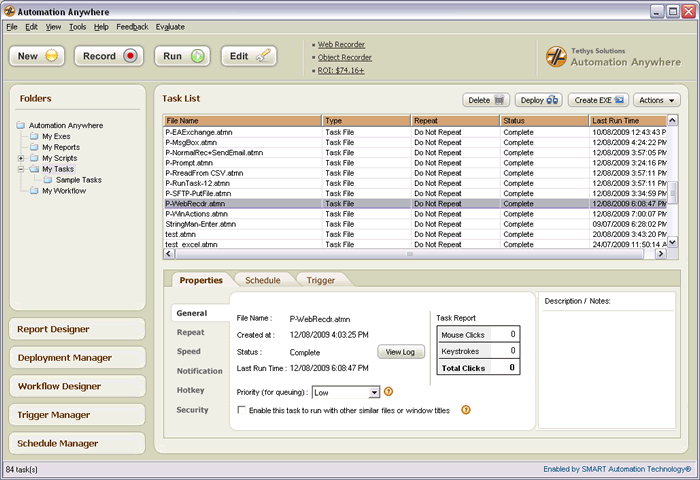This screenshot has width=700, height=480.
Task: Open the Repeat properties section
Action: (x=190, y=332)
